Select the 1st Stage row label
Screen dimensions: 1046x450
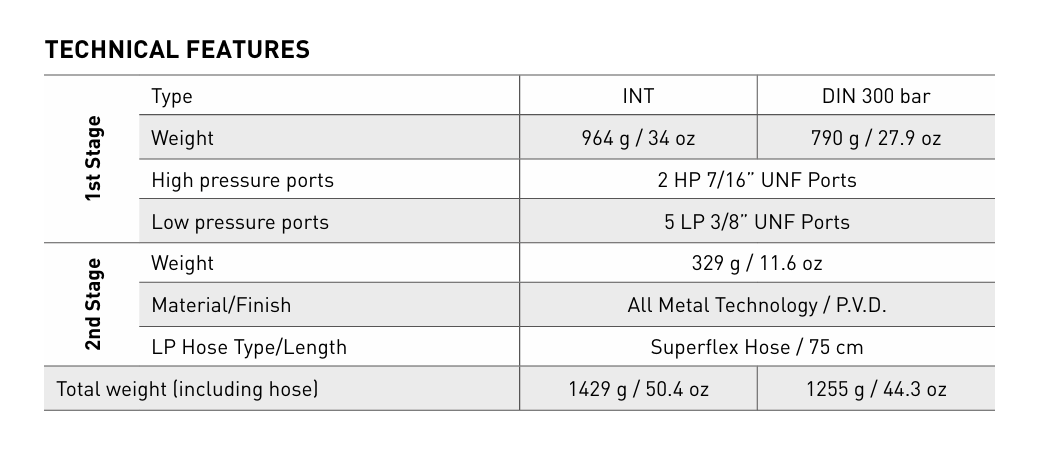93,159
